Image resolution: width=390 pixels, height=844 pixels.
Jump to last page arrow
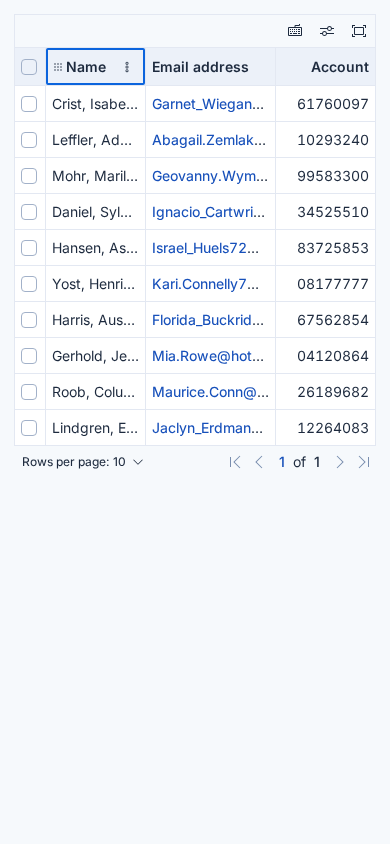coord(364,462)
